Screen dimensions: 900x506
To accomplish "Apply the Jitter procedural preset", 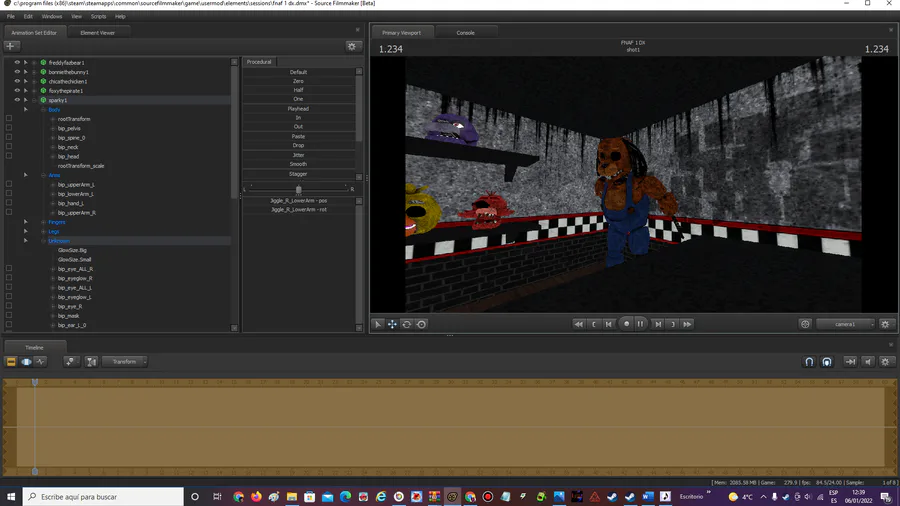I will click(x=298, y=155).
